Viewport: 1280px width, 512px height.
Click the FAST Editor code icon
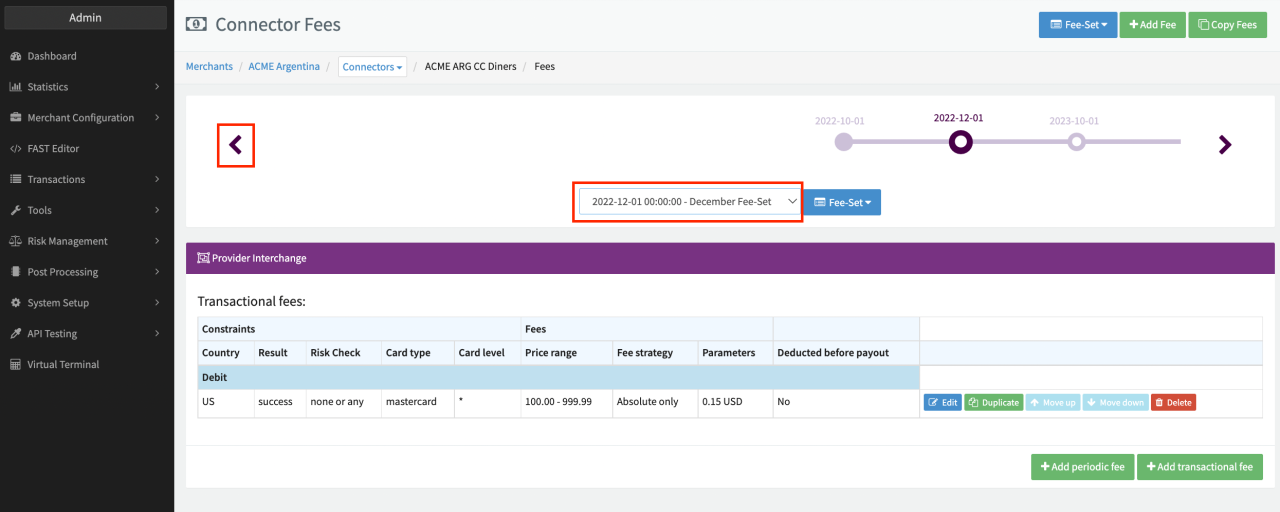point(16,149)
